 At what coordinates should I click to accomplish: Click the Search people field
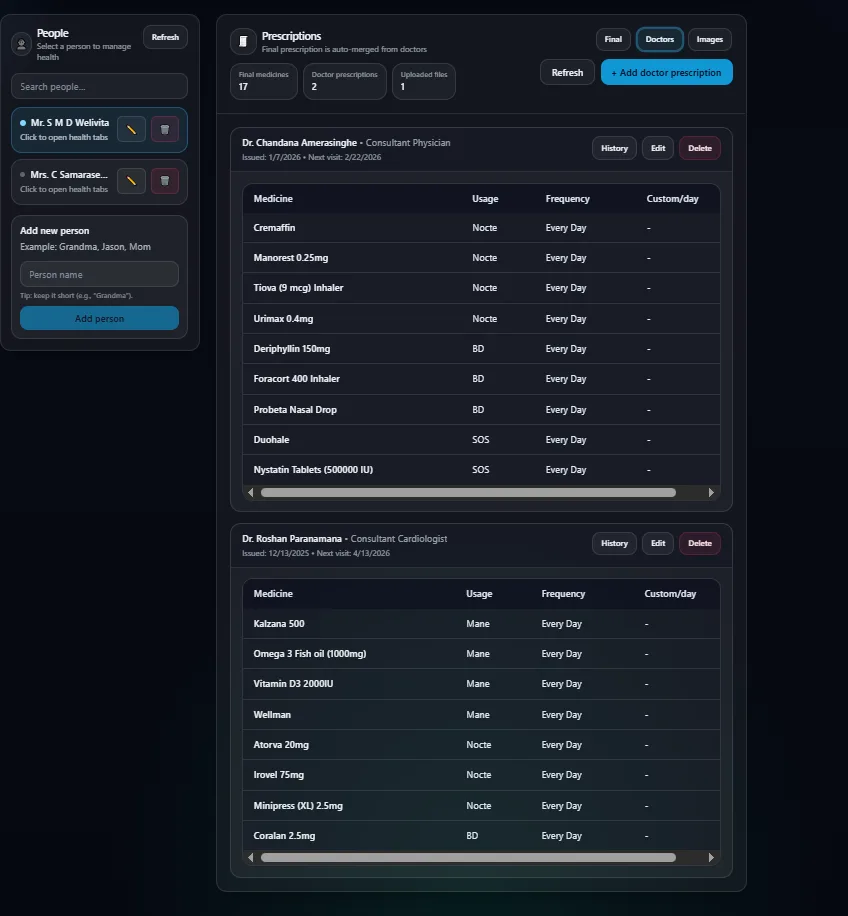click(x=99, y=87)
